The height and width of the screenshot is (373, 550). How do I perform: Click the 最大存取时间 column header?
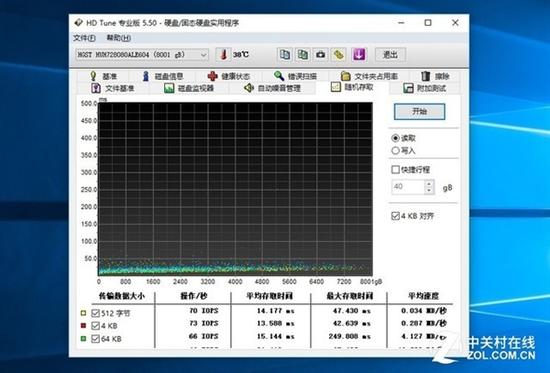tap(349, 296)
